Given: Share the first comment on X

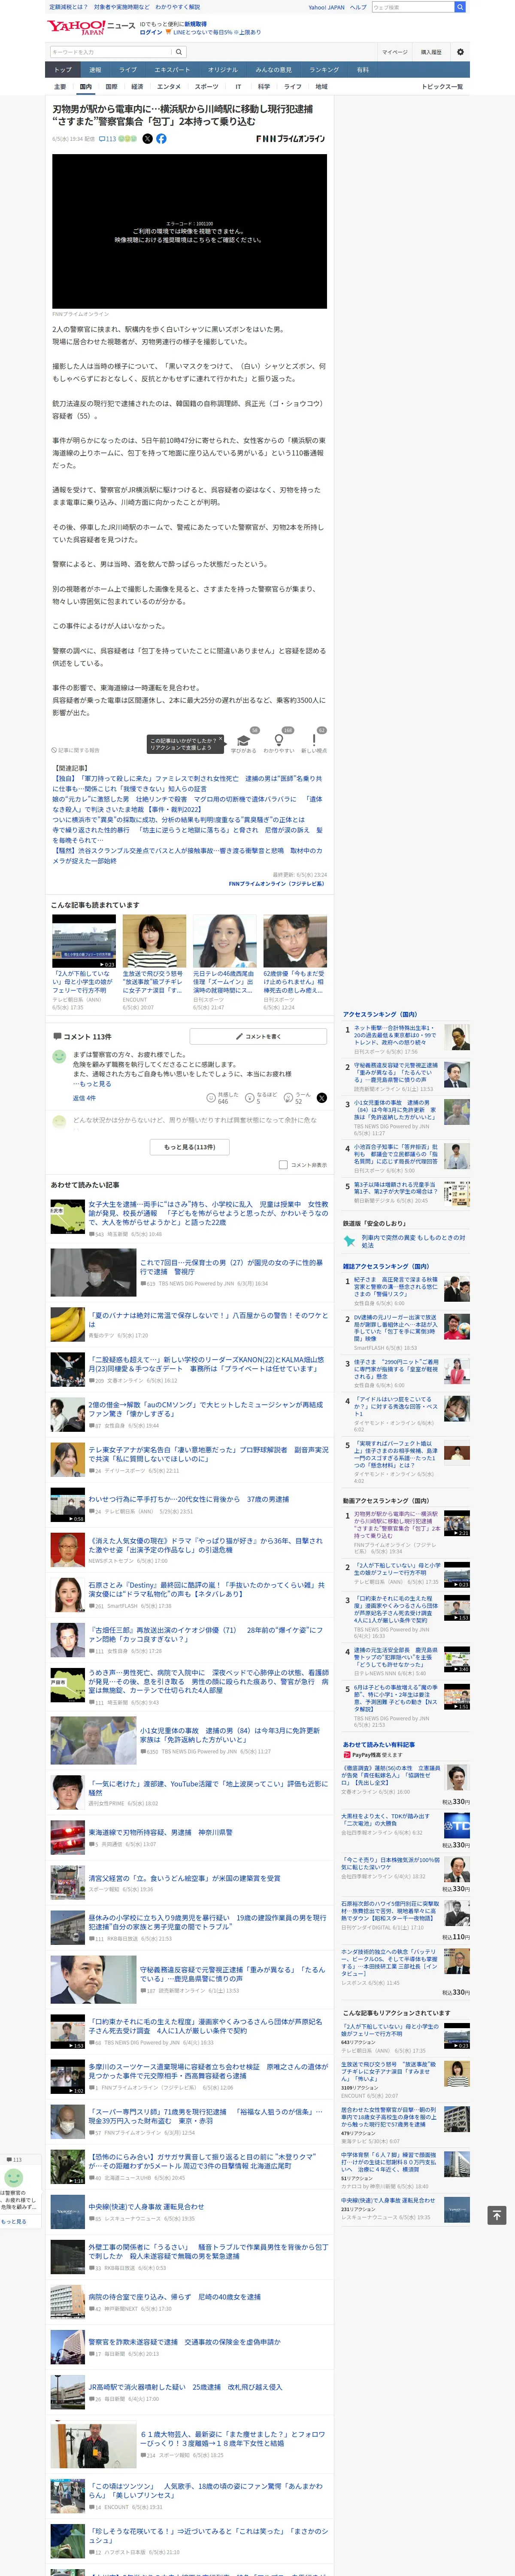Looking at the screenshot, I should pyautogui.click(x=321, y=1097).
